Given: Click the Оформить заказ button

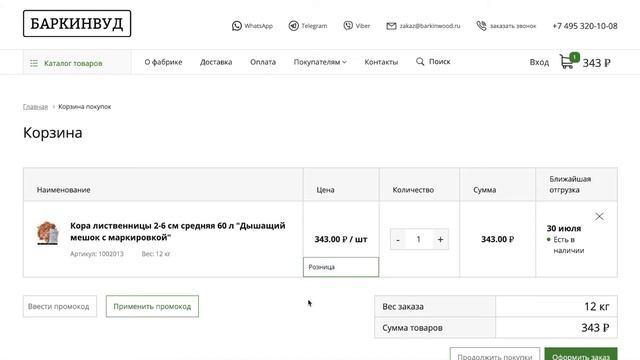Looking at the screenshot, I should pyautogui.click(x=581, y=354).
